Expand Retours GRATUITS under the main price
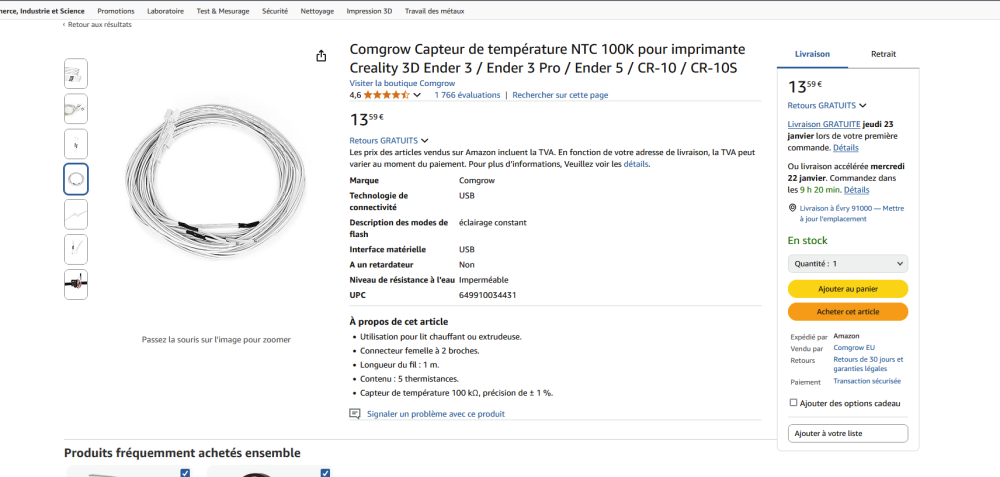The width and height of the screenshot is (1000, 477). pos(425,140)
